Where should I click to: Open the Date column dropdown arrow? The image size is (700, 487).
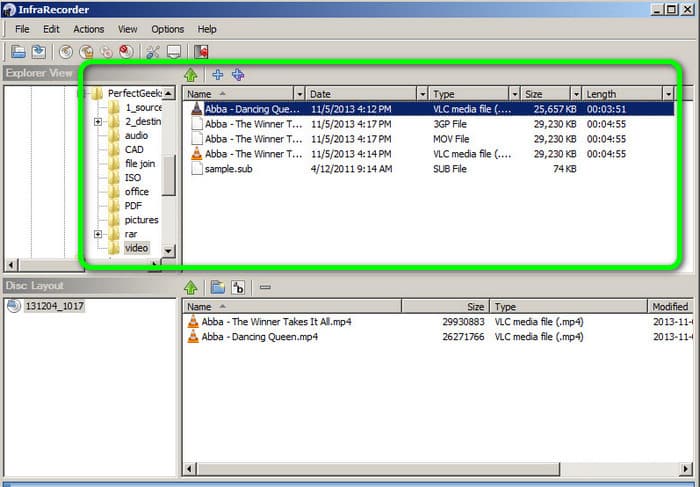(x=422, y=94)
